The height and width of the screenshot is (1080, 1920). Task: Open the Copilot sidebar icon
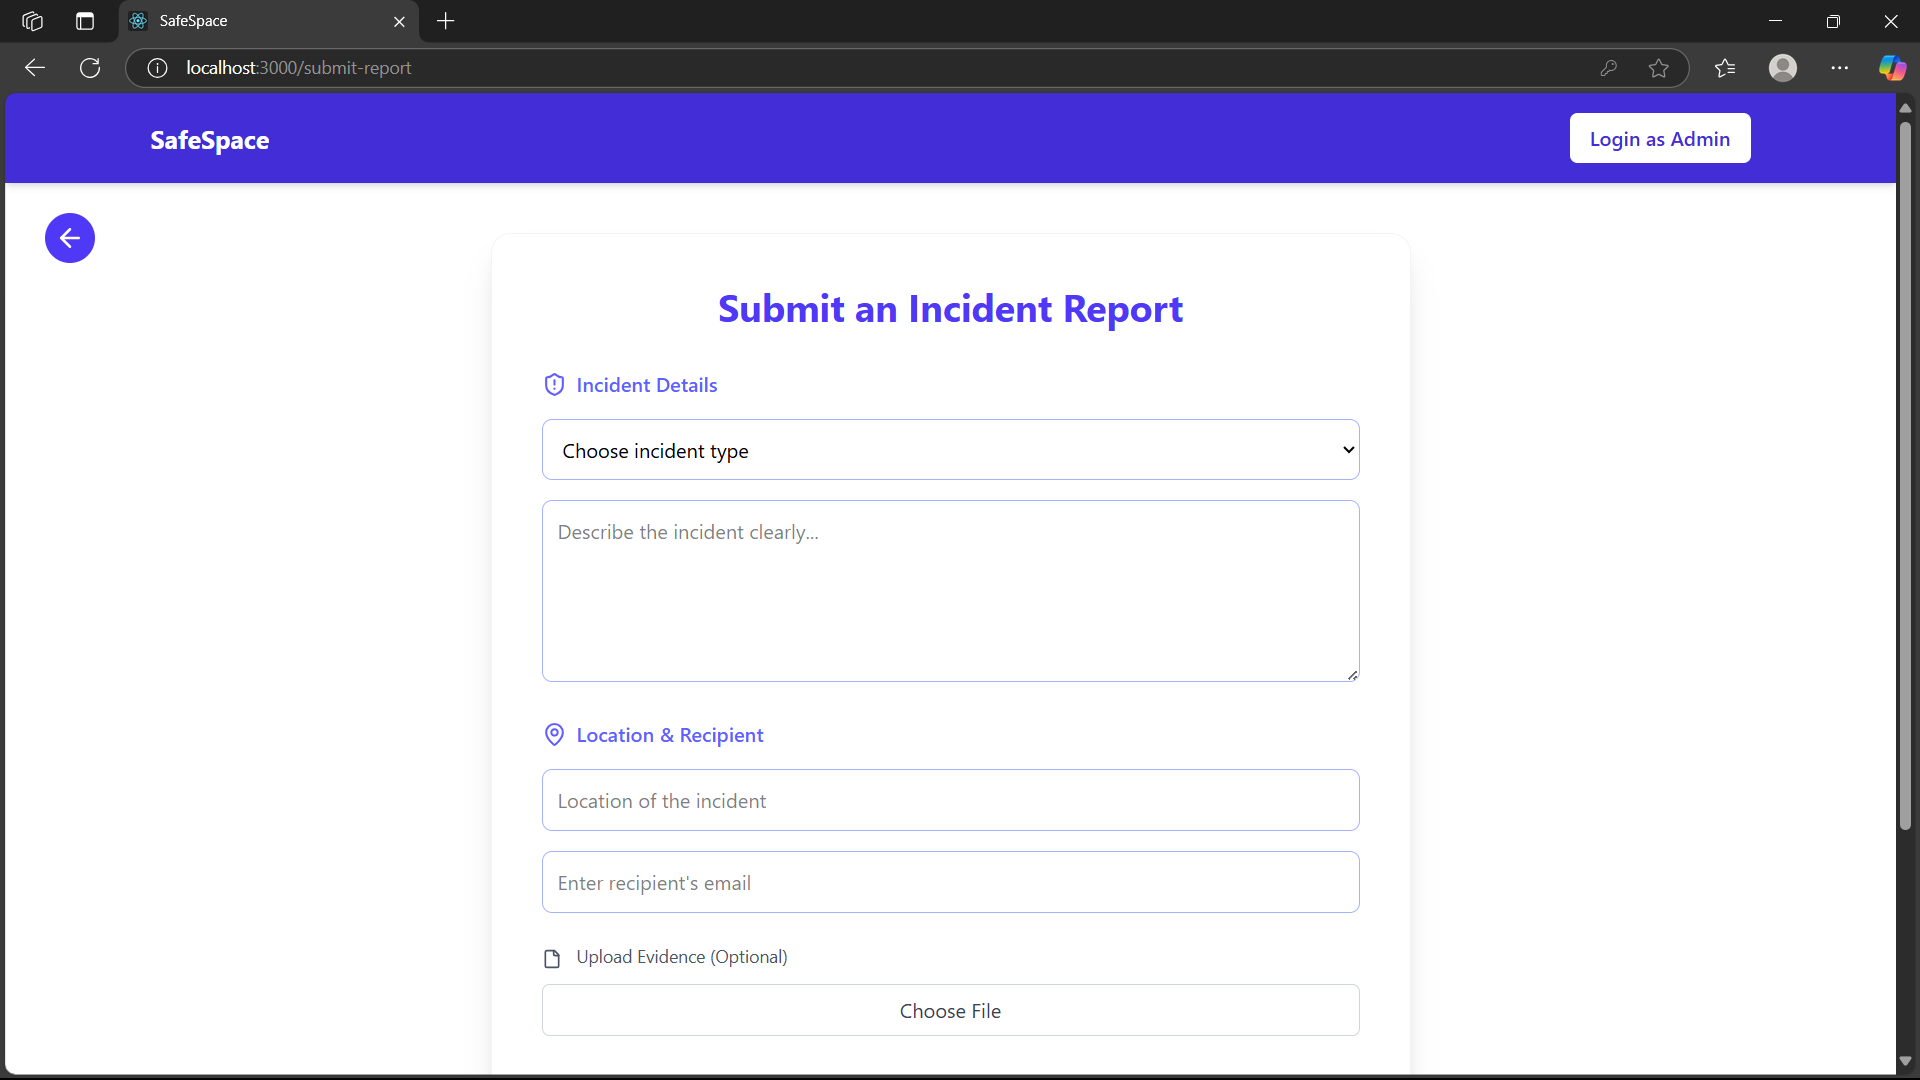pos(1892,68)
